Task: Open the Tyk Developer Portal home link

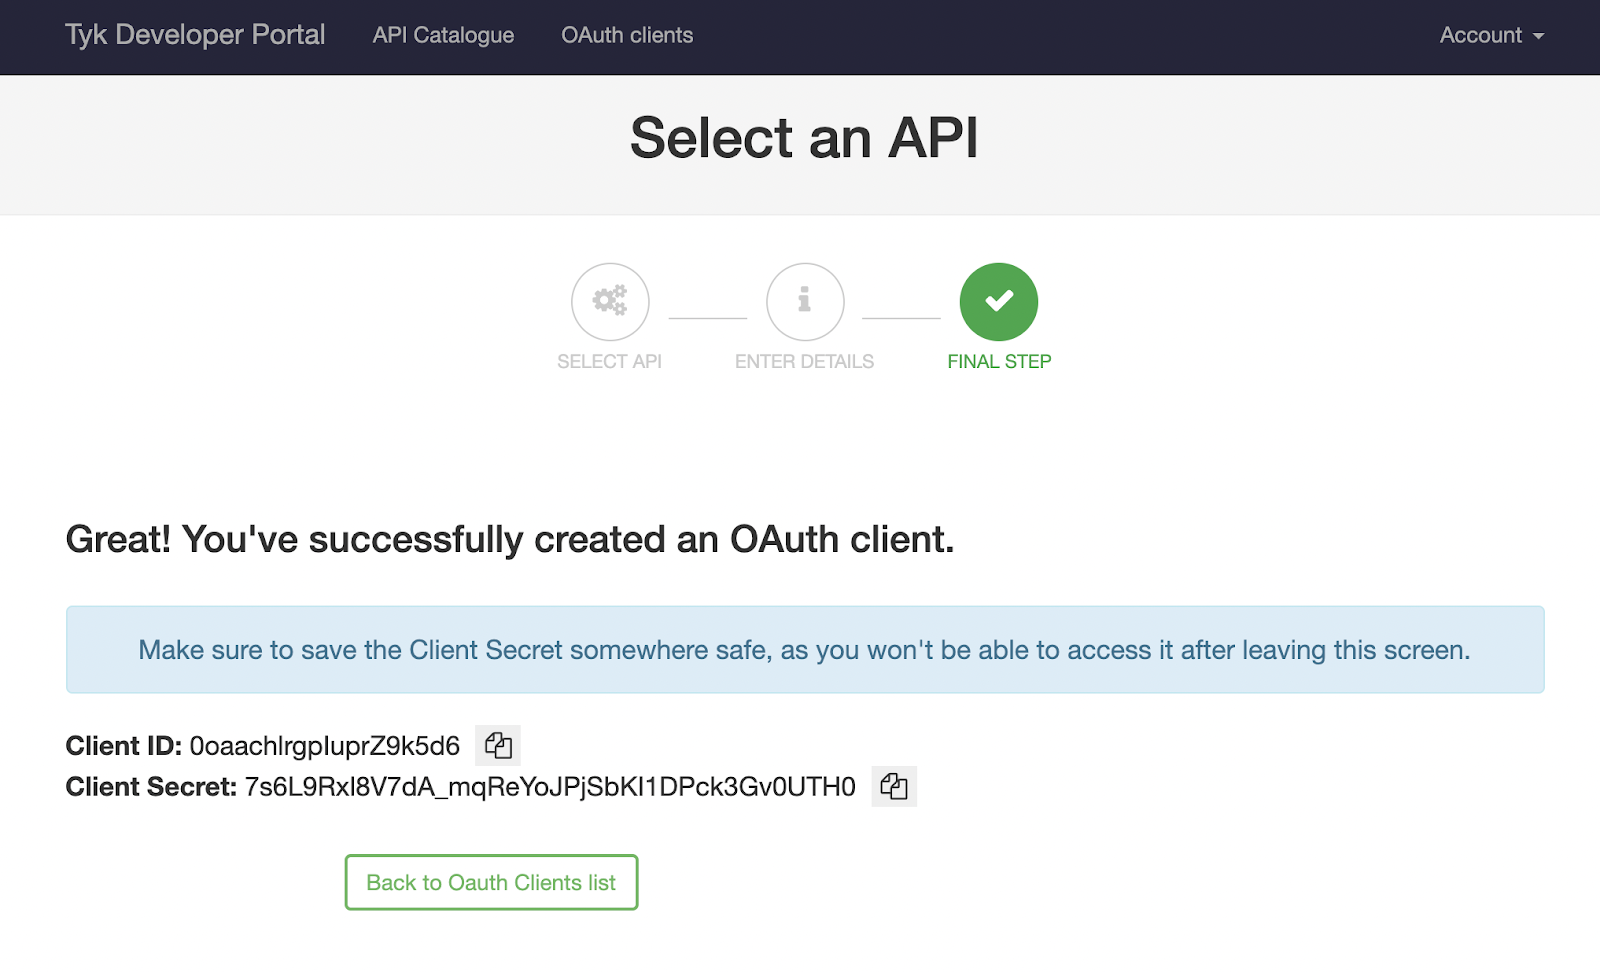Action: click(x=195, y=35)
